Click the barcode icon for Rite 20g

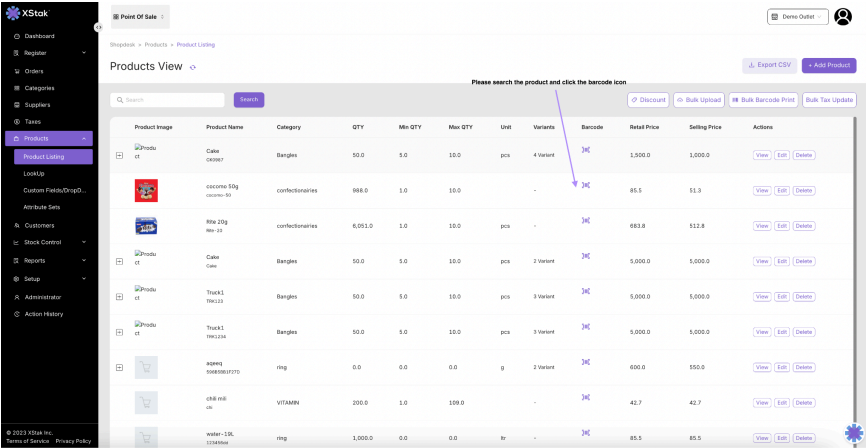point(586,220)
